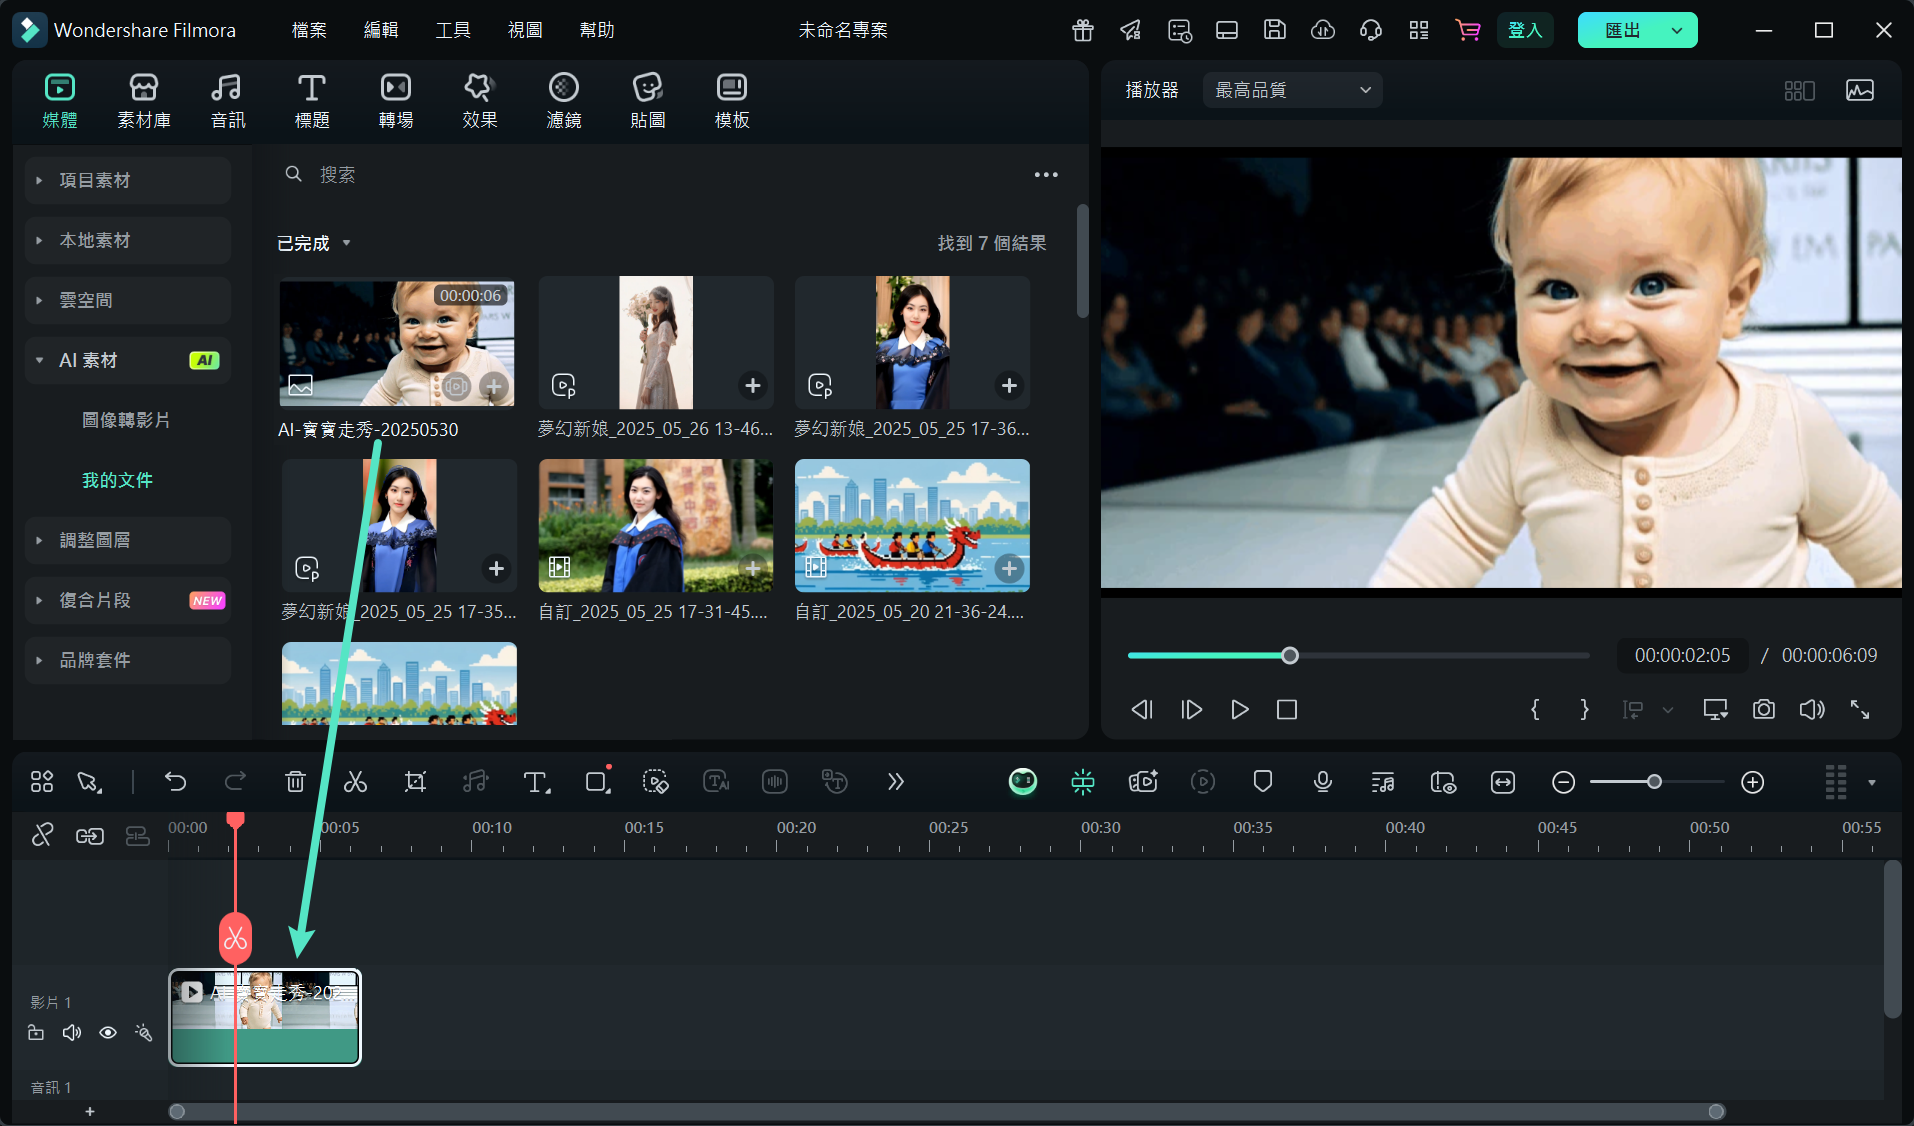Open the gift box icon

[1083, 30]
